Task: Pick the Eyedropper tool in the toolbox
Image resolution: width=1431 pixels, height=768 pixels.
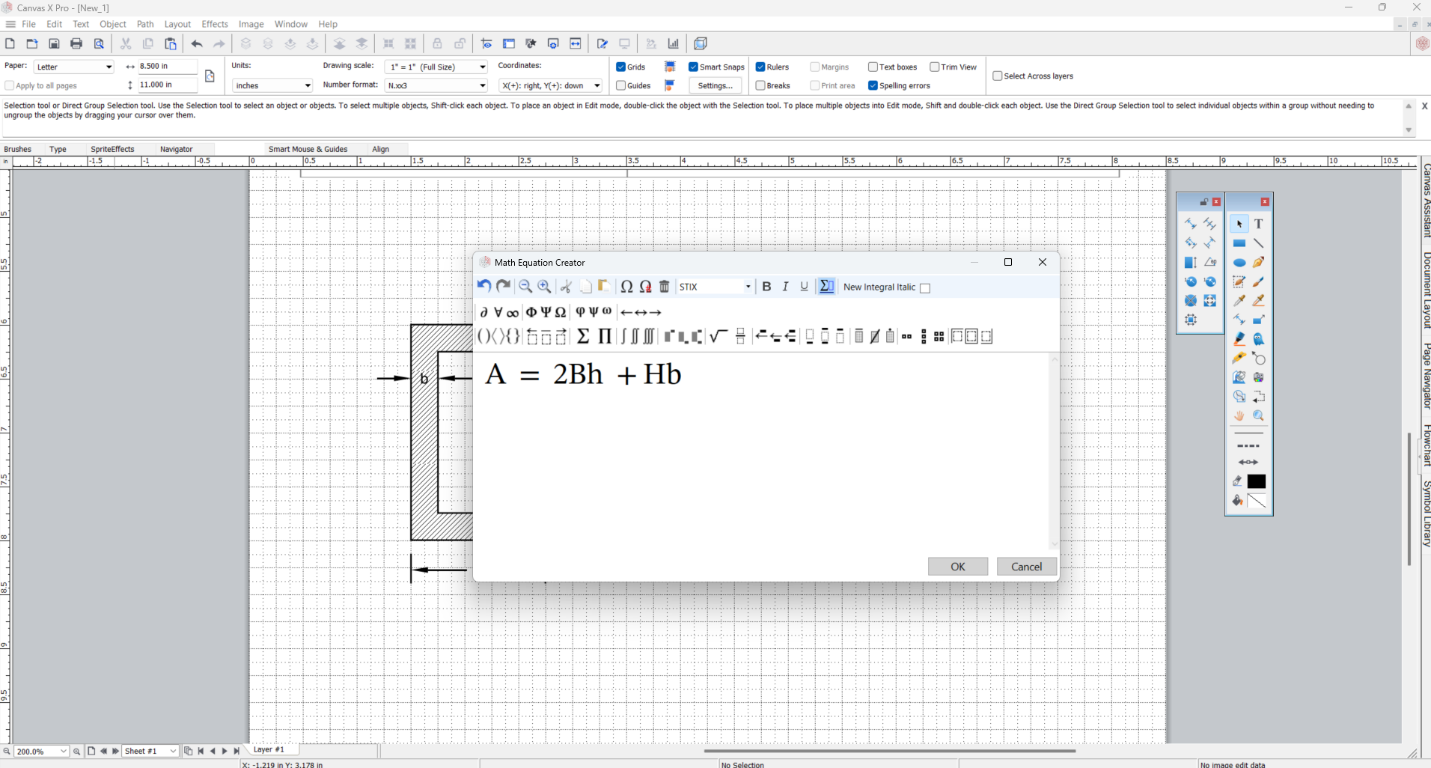Action: [1239, 300]
